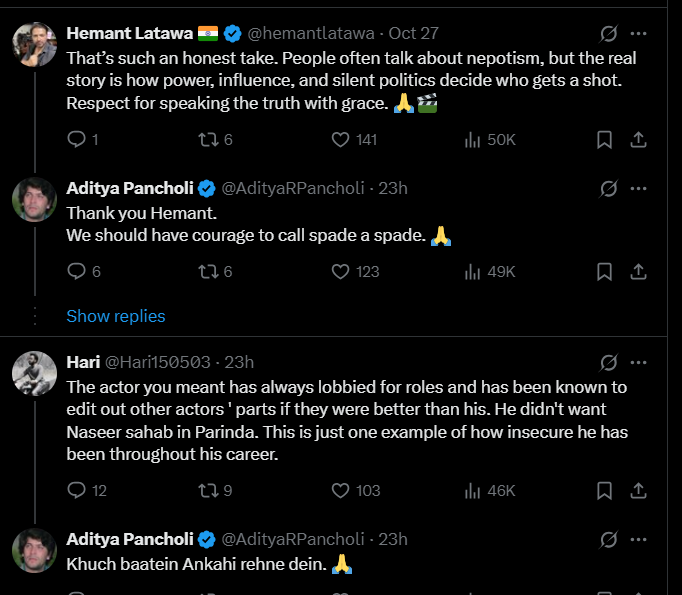
Task: Like Hemant Latawa's tweet
Action: click(339, 140)
